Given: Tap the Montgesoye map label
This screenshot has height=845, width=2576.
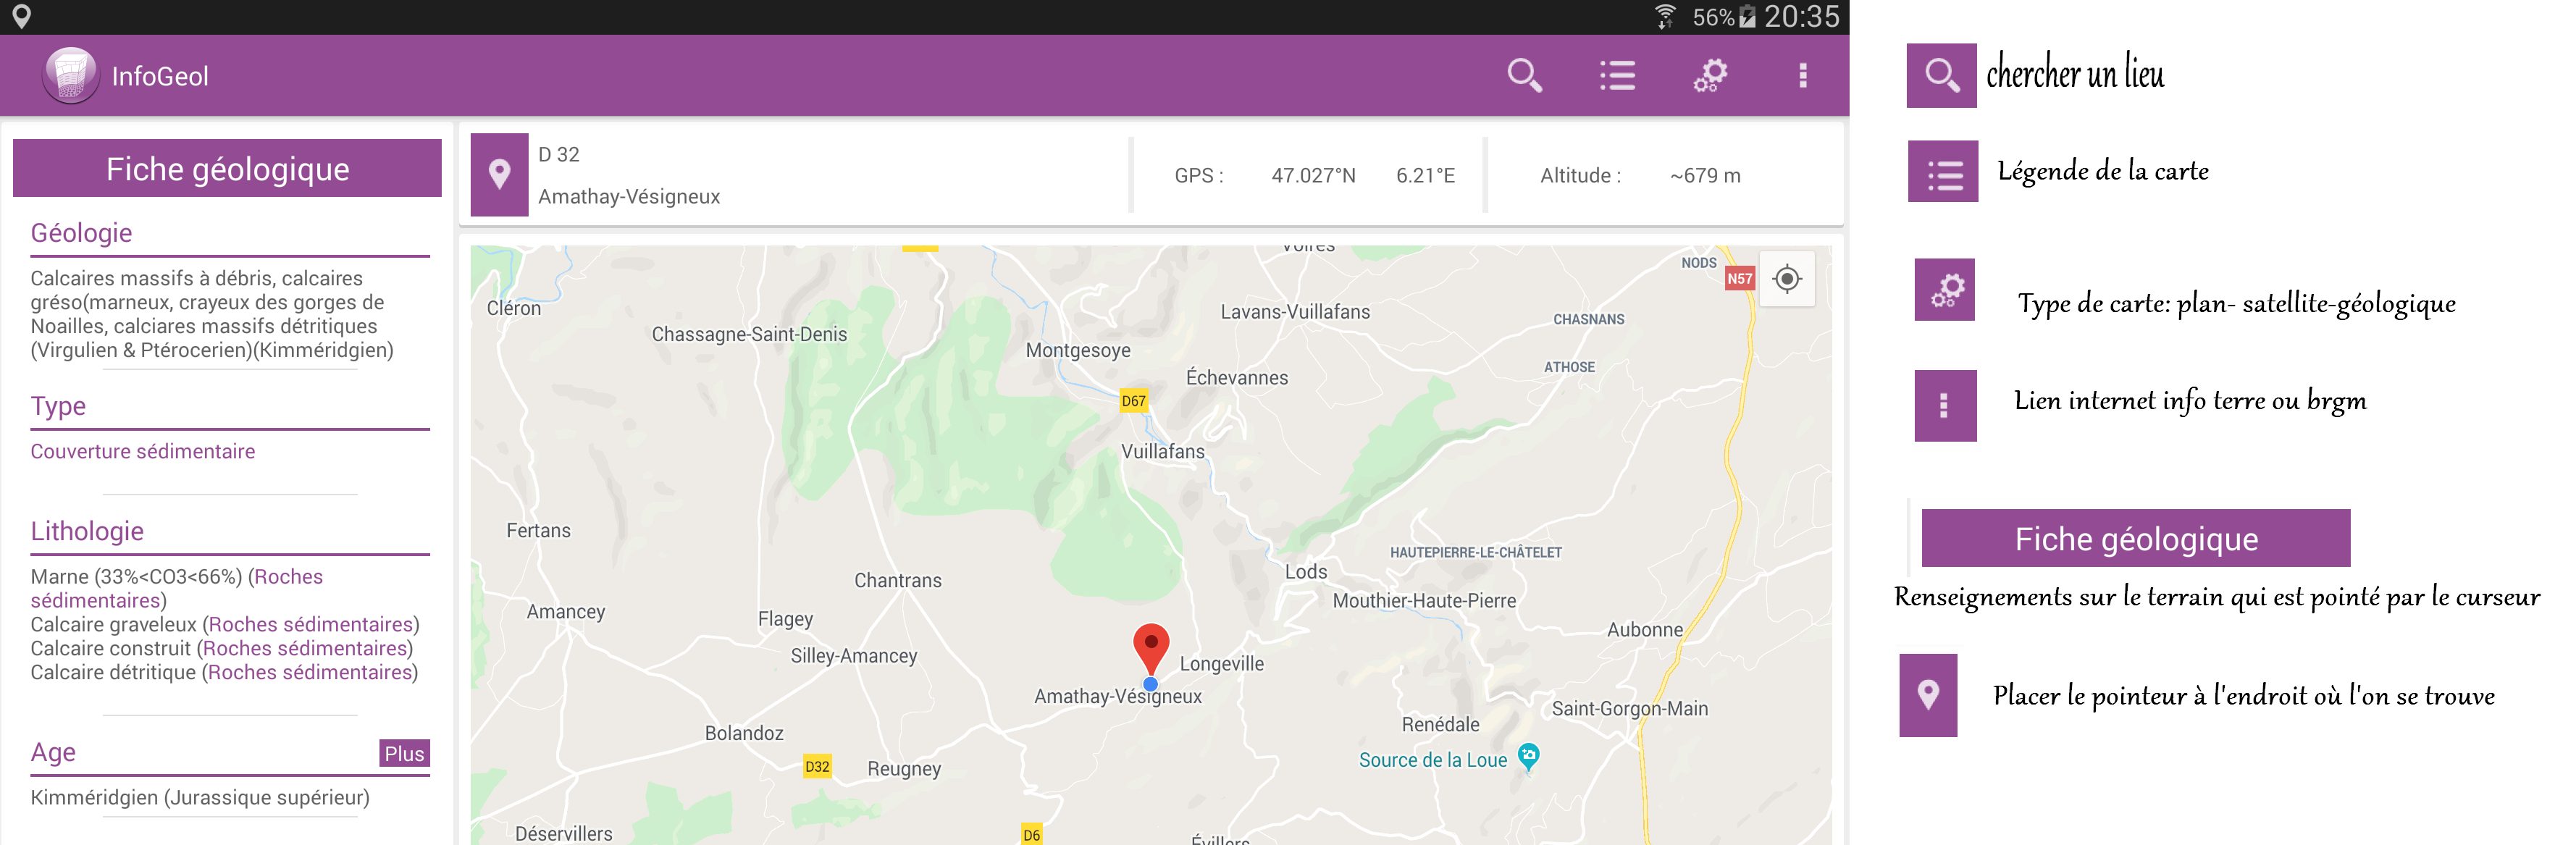Looking at the screenshot, I should click(1078, 350).
